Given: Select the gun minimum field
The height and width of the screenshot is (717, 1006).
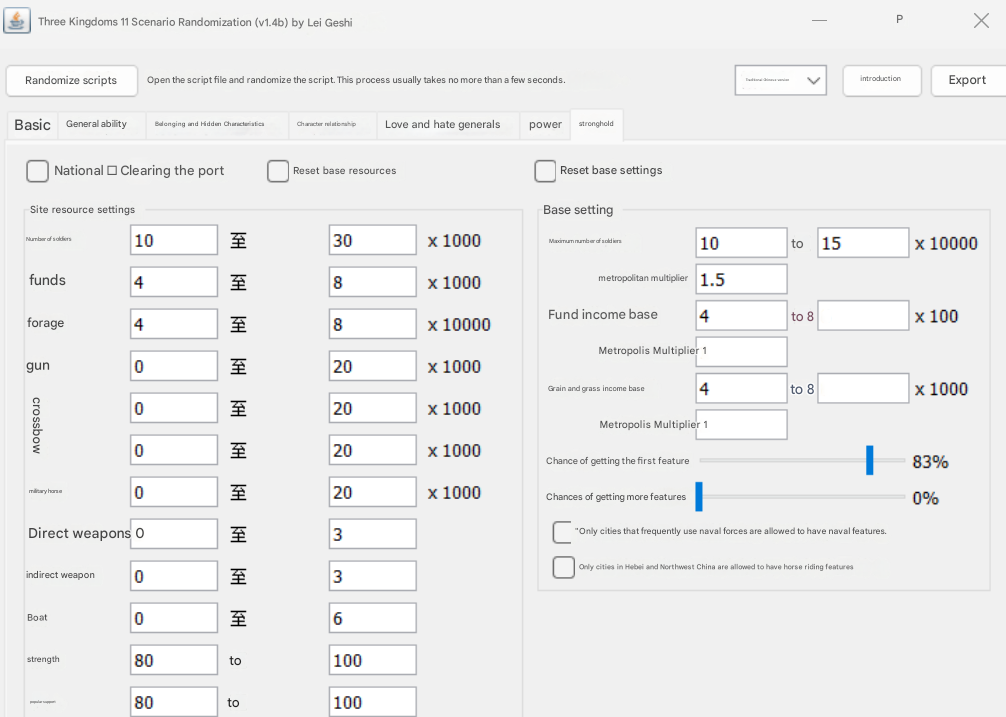Looking at the screenshot, I should tap(174, 366).
